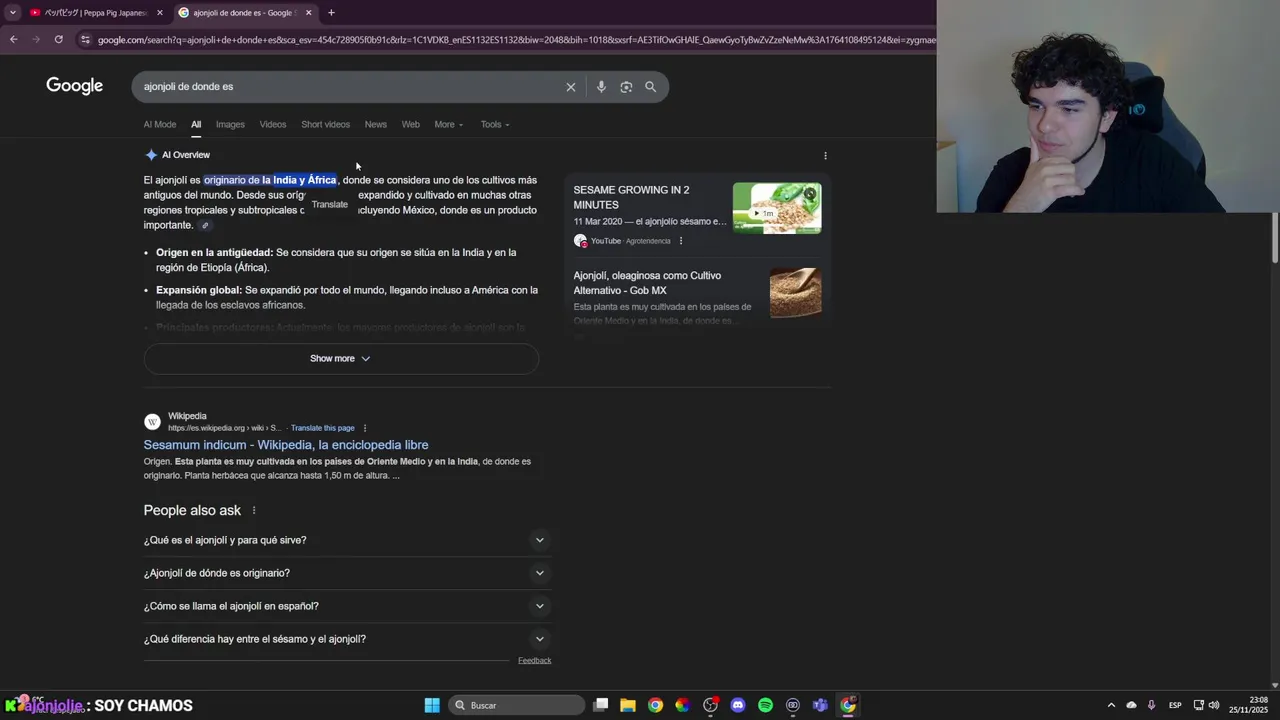This screenshot has height=720, width=1280.
Task: Open a new browser tab with plus
Action: click(331, 13)
